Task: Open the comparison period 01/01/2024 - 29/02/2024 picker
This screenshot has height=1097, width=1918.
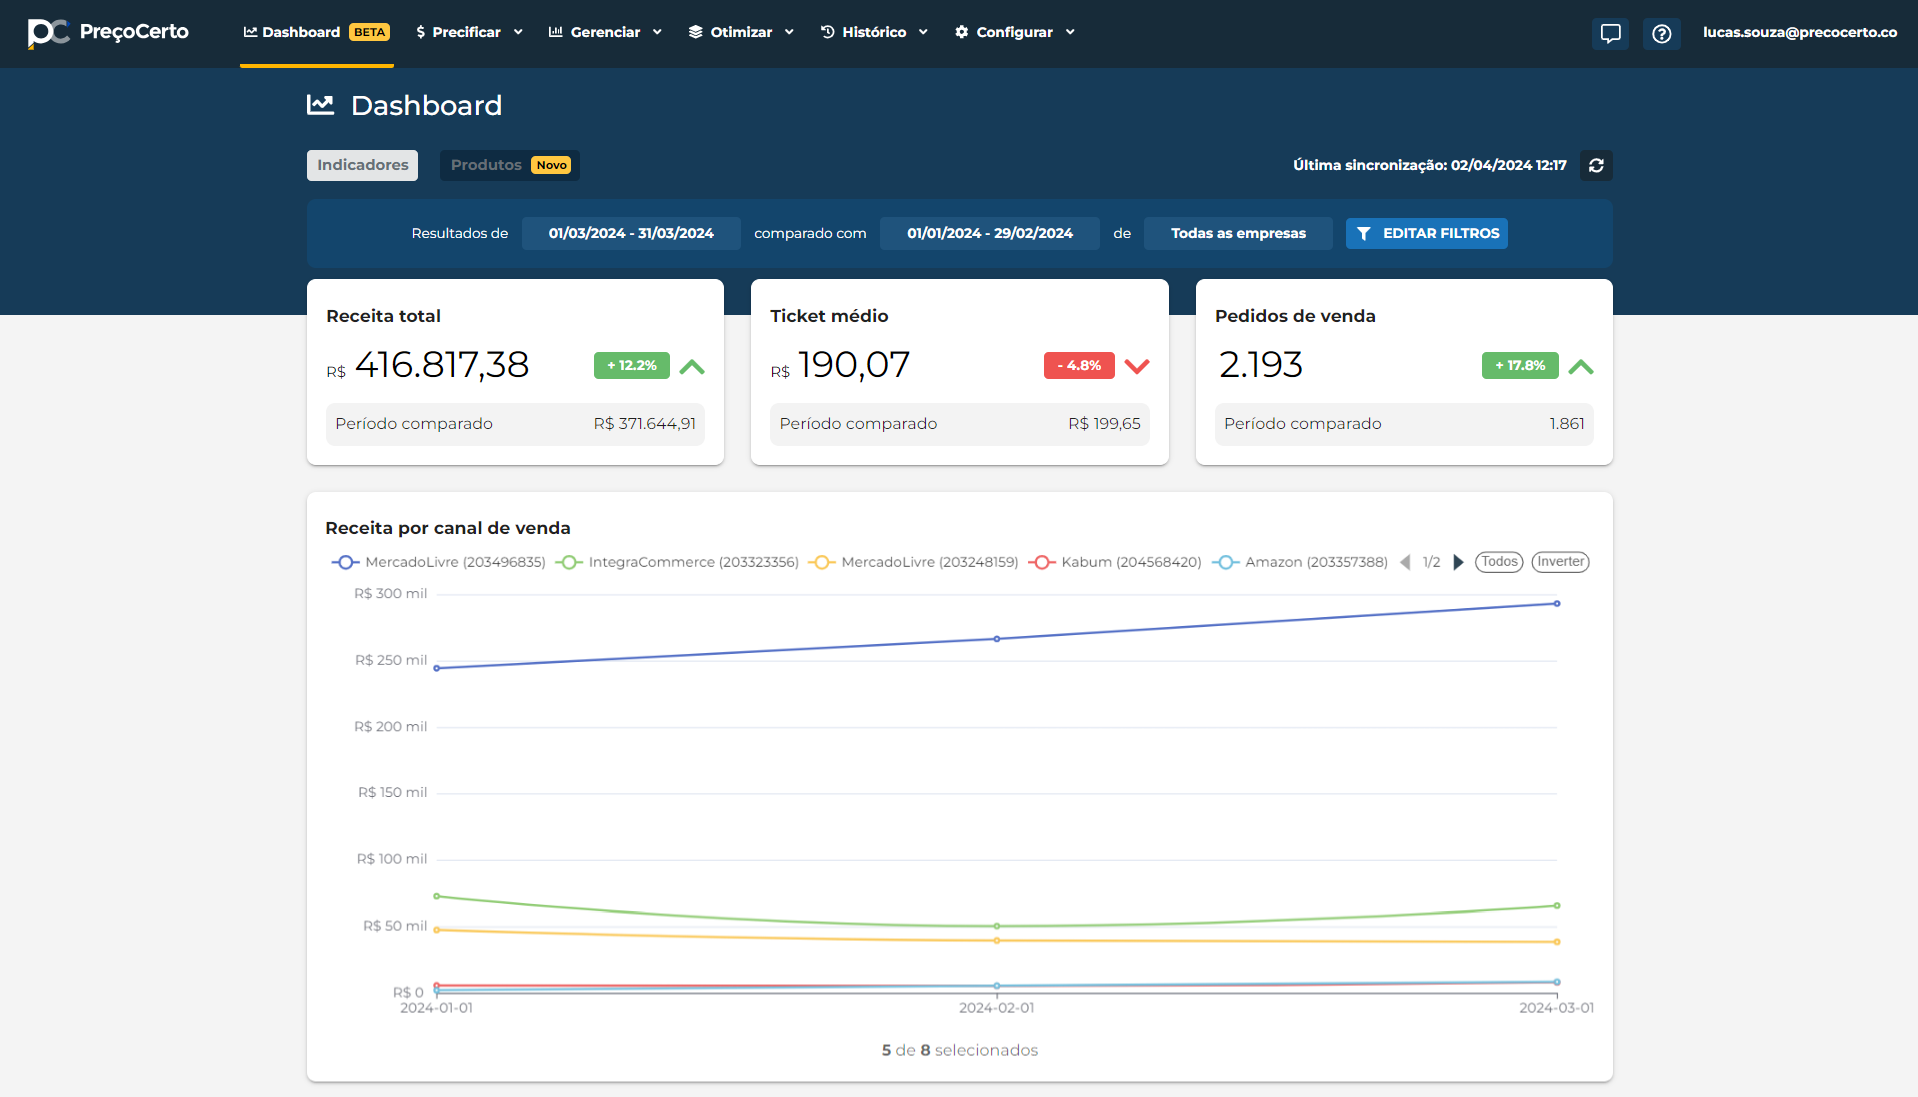Action: tap(990, 233)
